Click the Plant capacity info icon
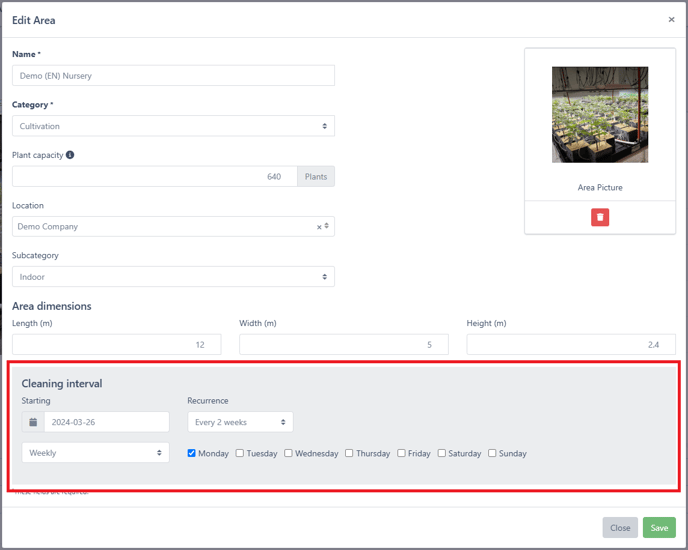The height and width of the screenshot is (550, 688). click(70, 155)
